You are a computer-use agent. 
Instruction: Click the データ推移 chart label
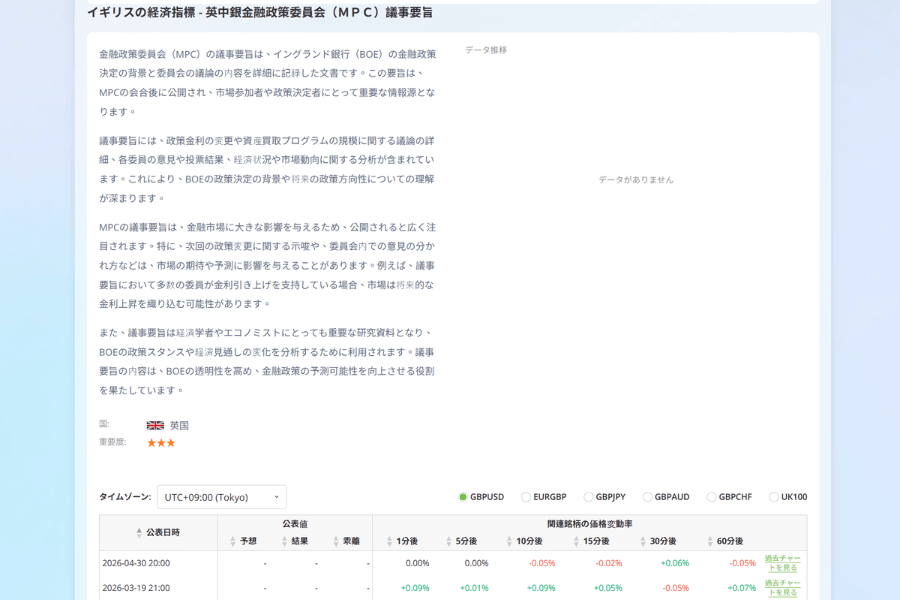(486, 50)
